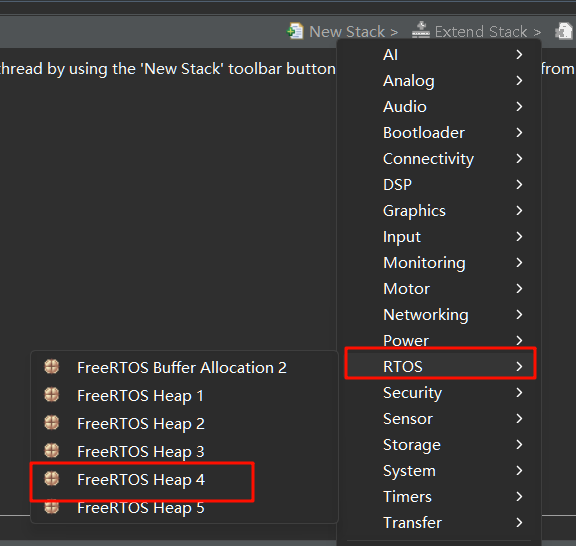Expand the Security submenu arrow

pos(519,393)
